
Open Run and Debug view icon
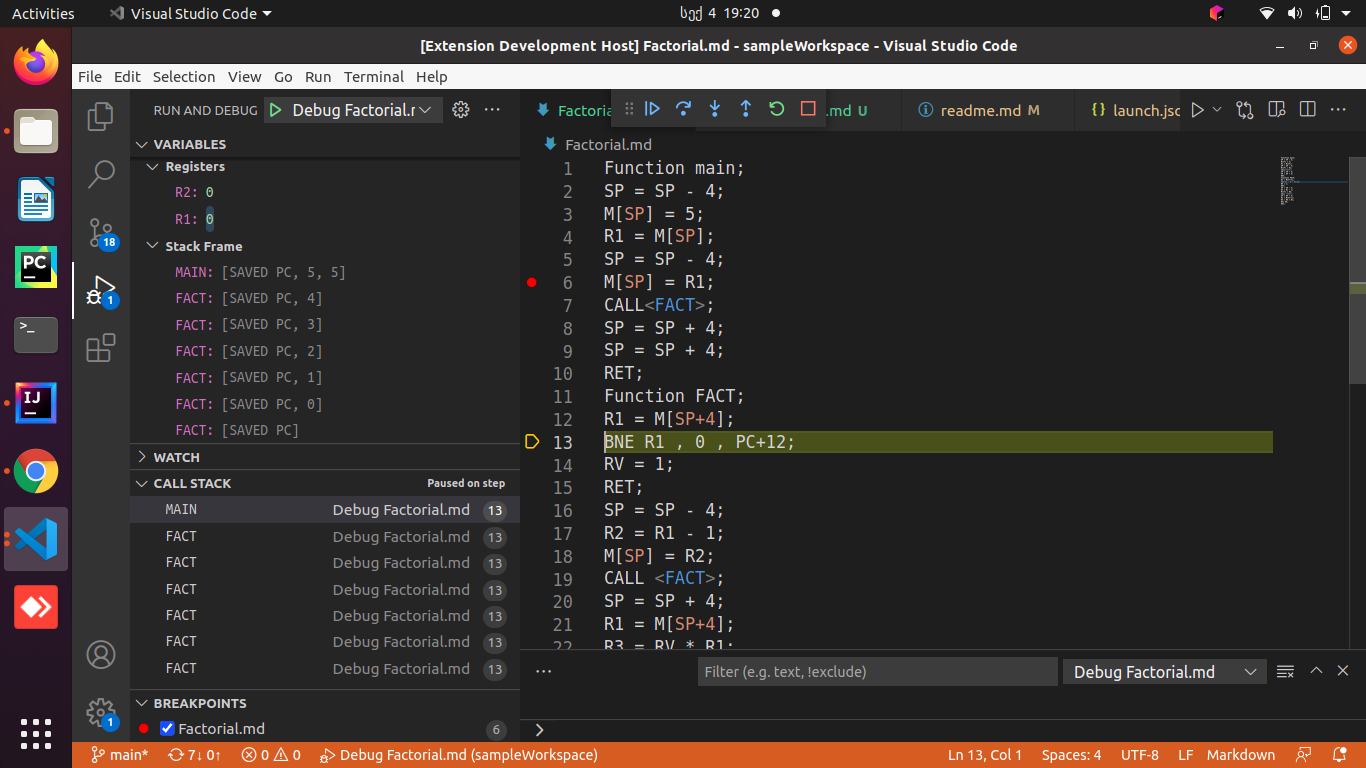pos(101,291)
